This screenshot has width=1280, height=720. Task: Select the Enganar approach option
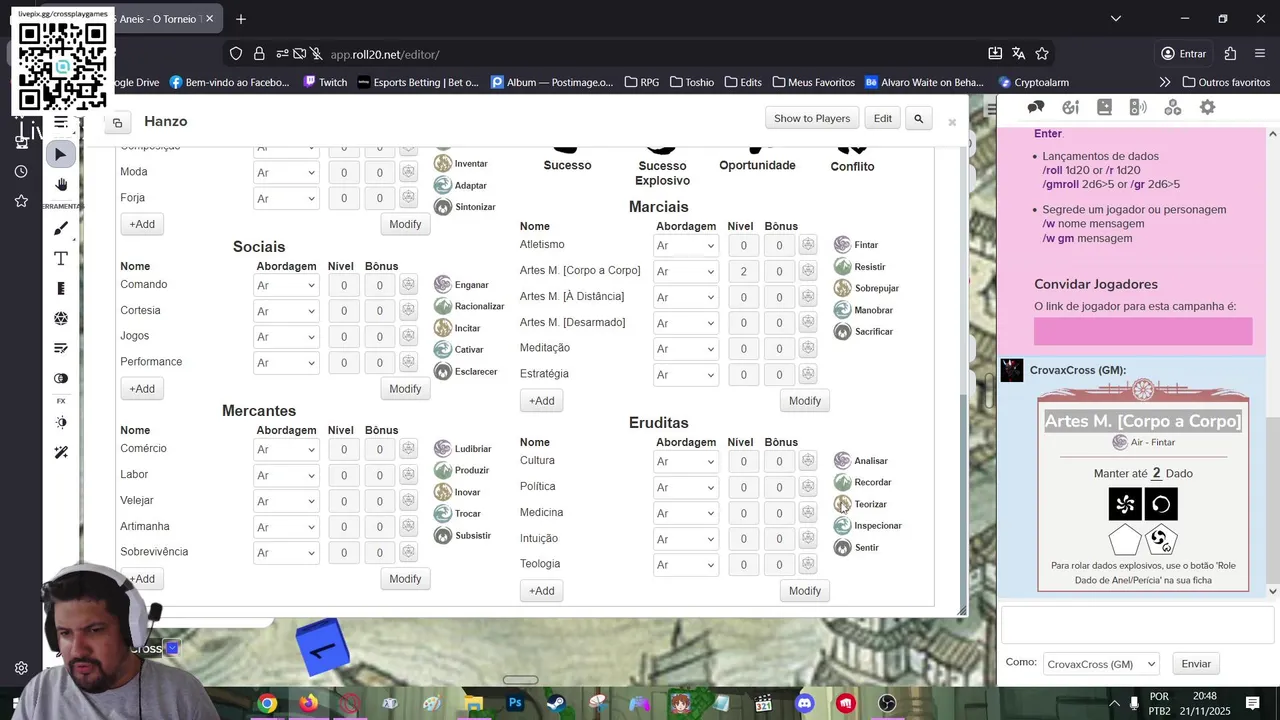point(461,285)
